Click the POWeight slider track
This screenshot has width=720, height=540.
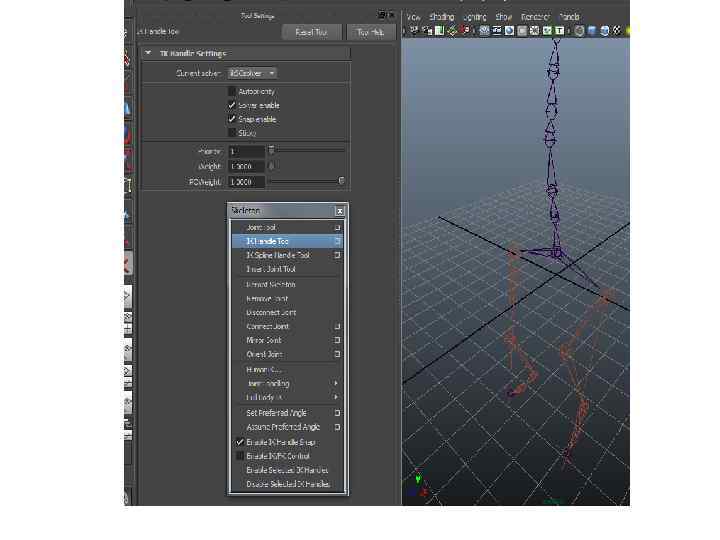305,182
